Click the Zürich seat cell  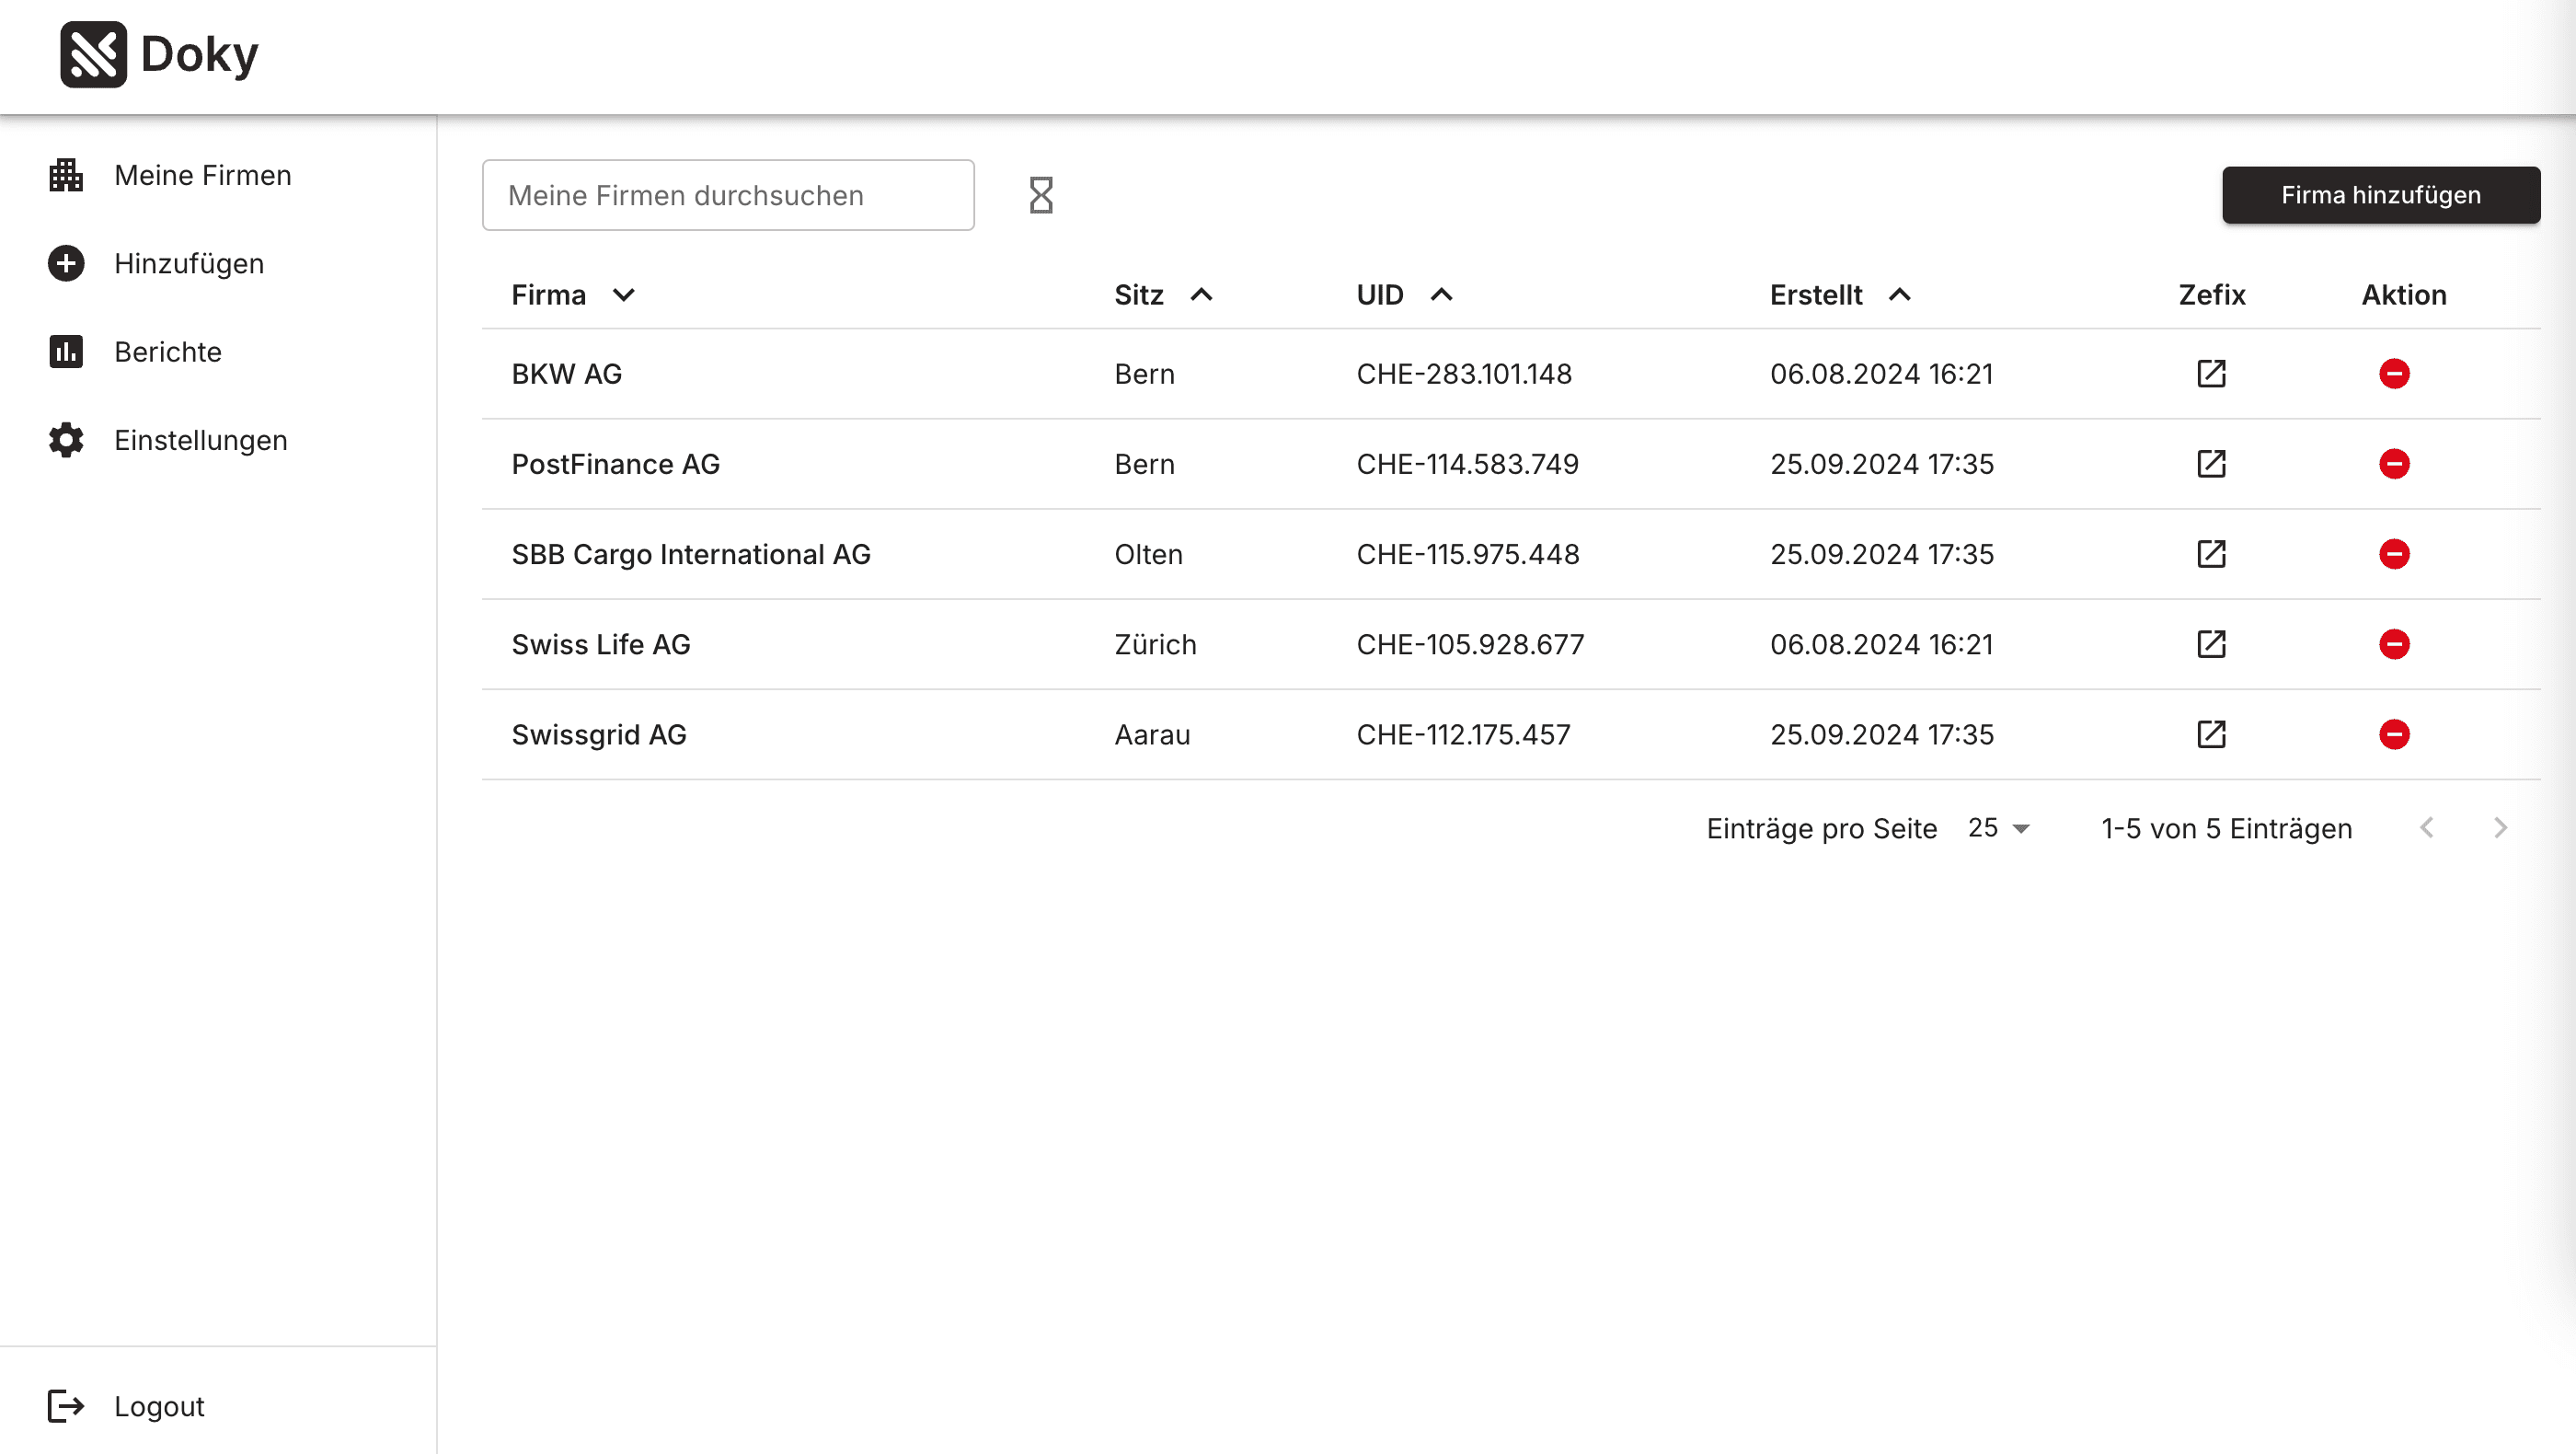[1156, 644]
